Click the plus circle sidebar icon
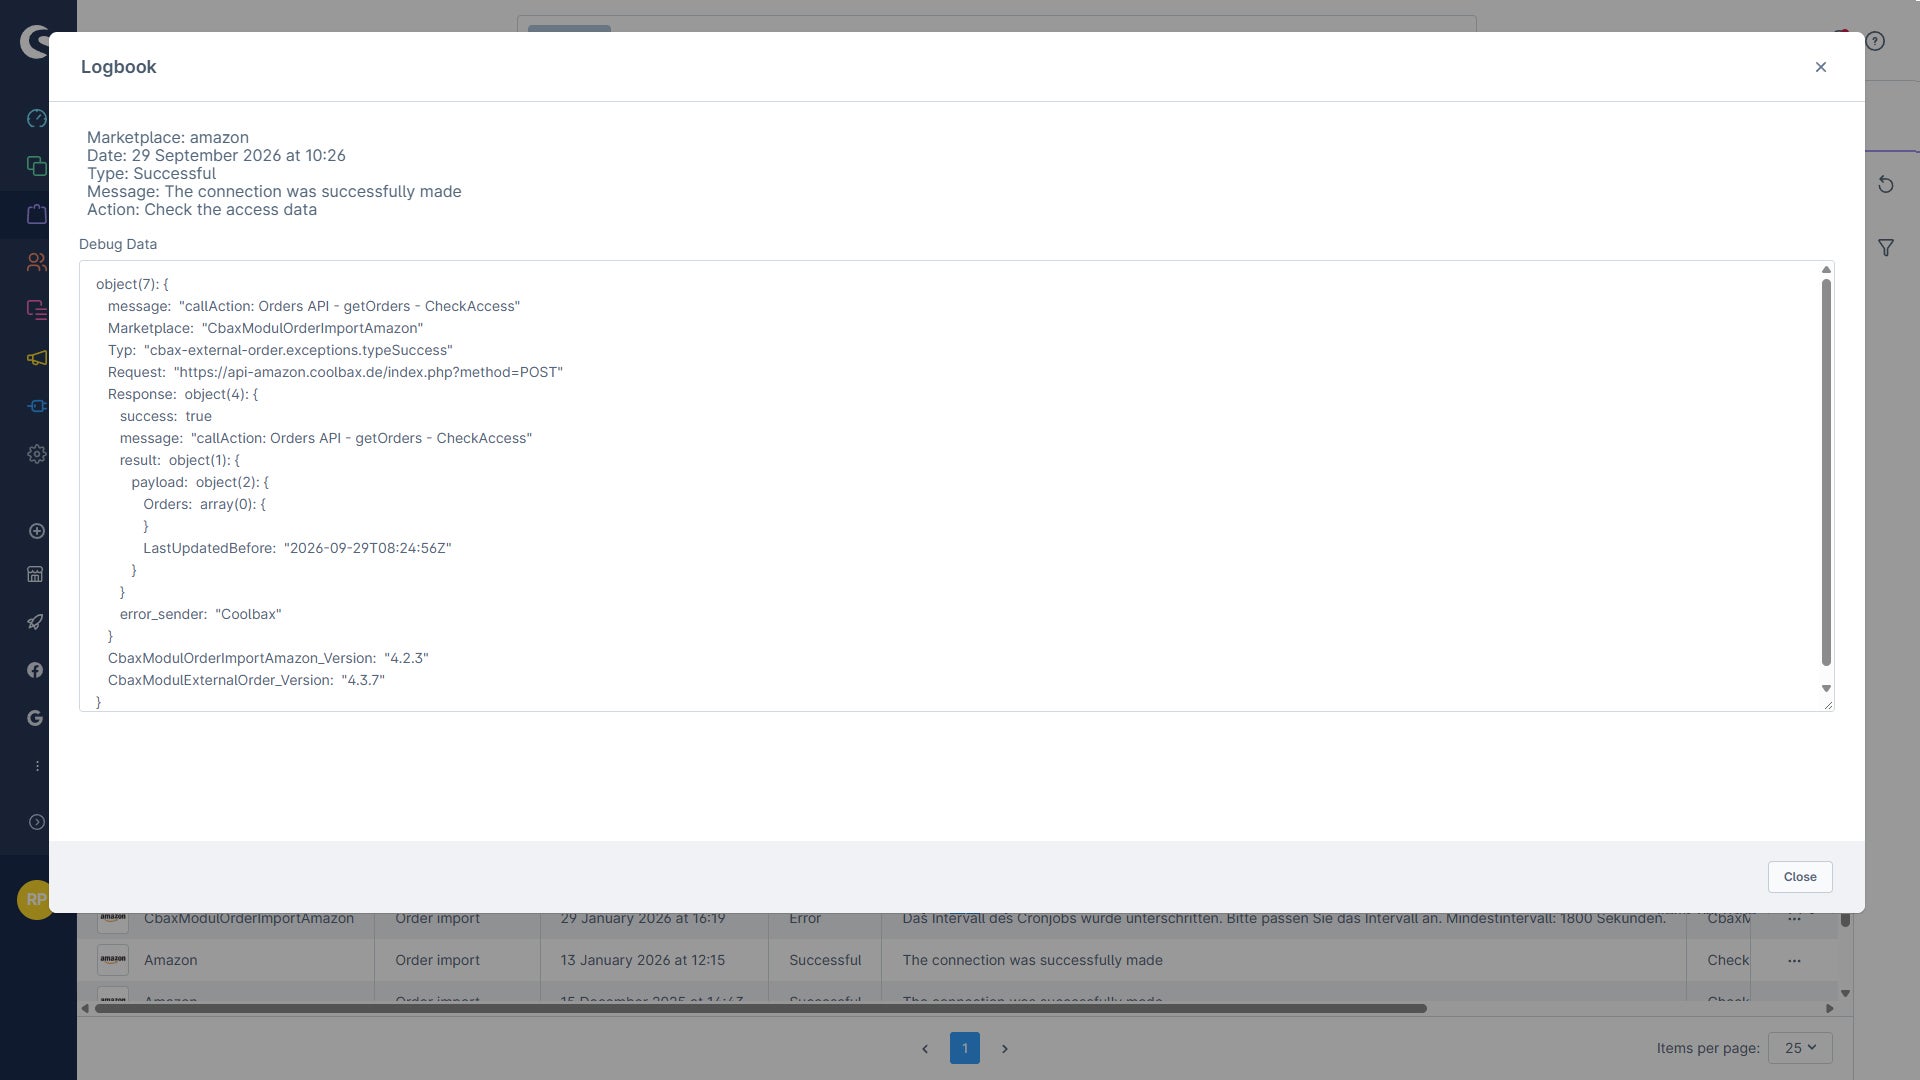1920x1080 pixels. click(x=36, y=531)
